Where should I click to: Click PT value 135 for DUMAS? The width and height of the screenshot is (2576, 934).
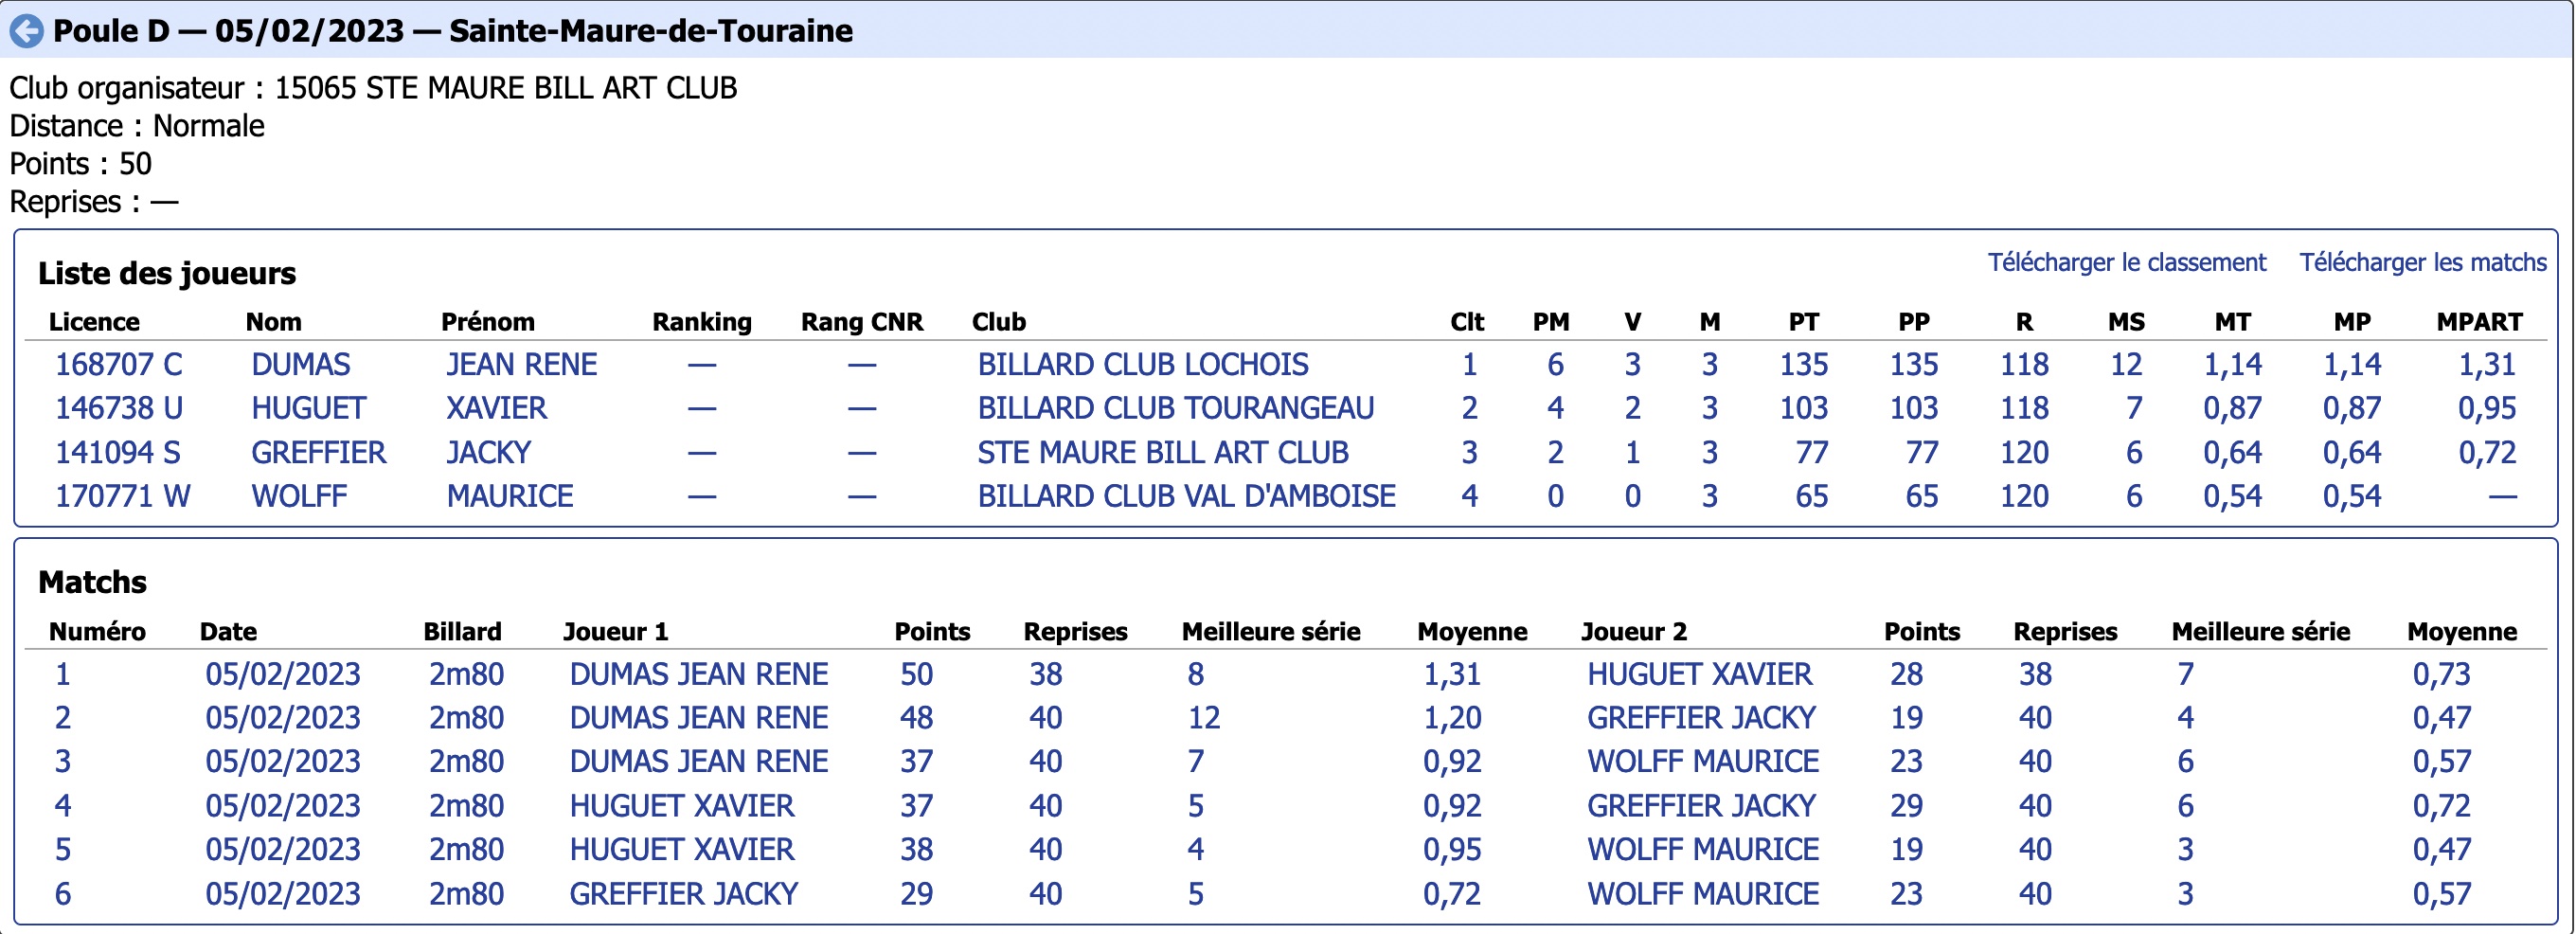point(1803,364)
